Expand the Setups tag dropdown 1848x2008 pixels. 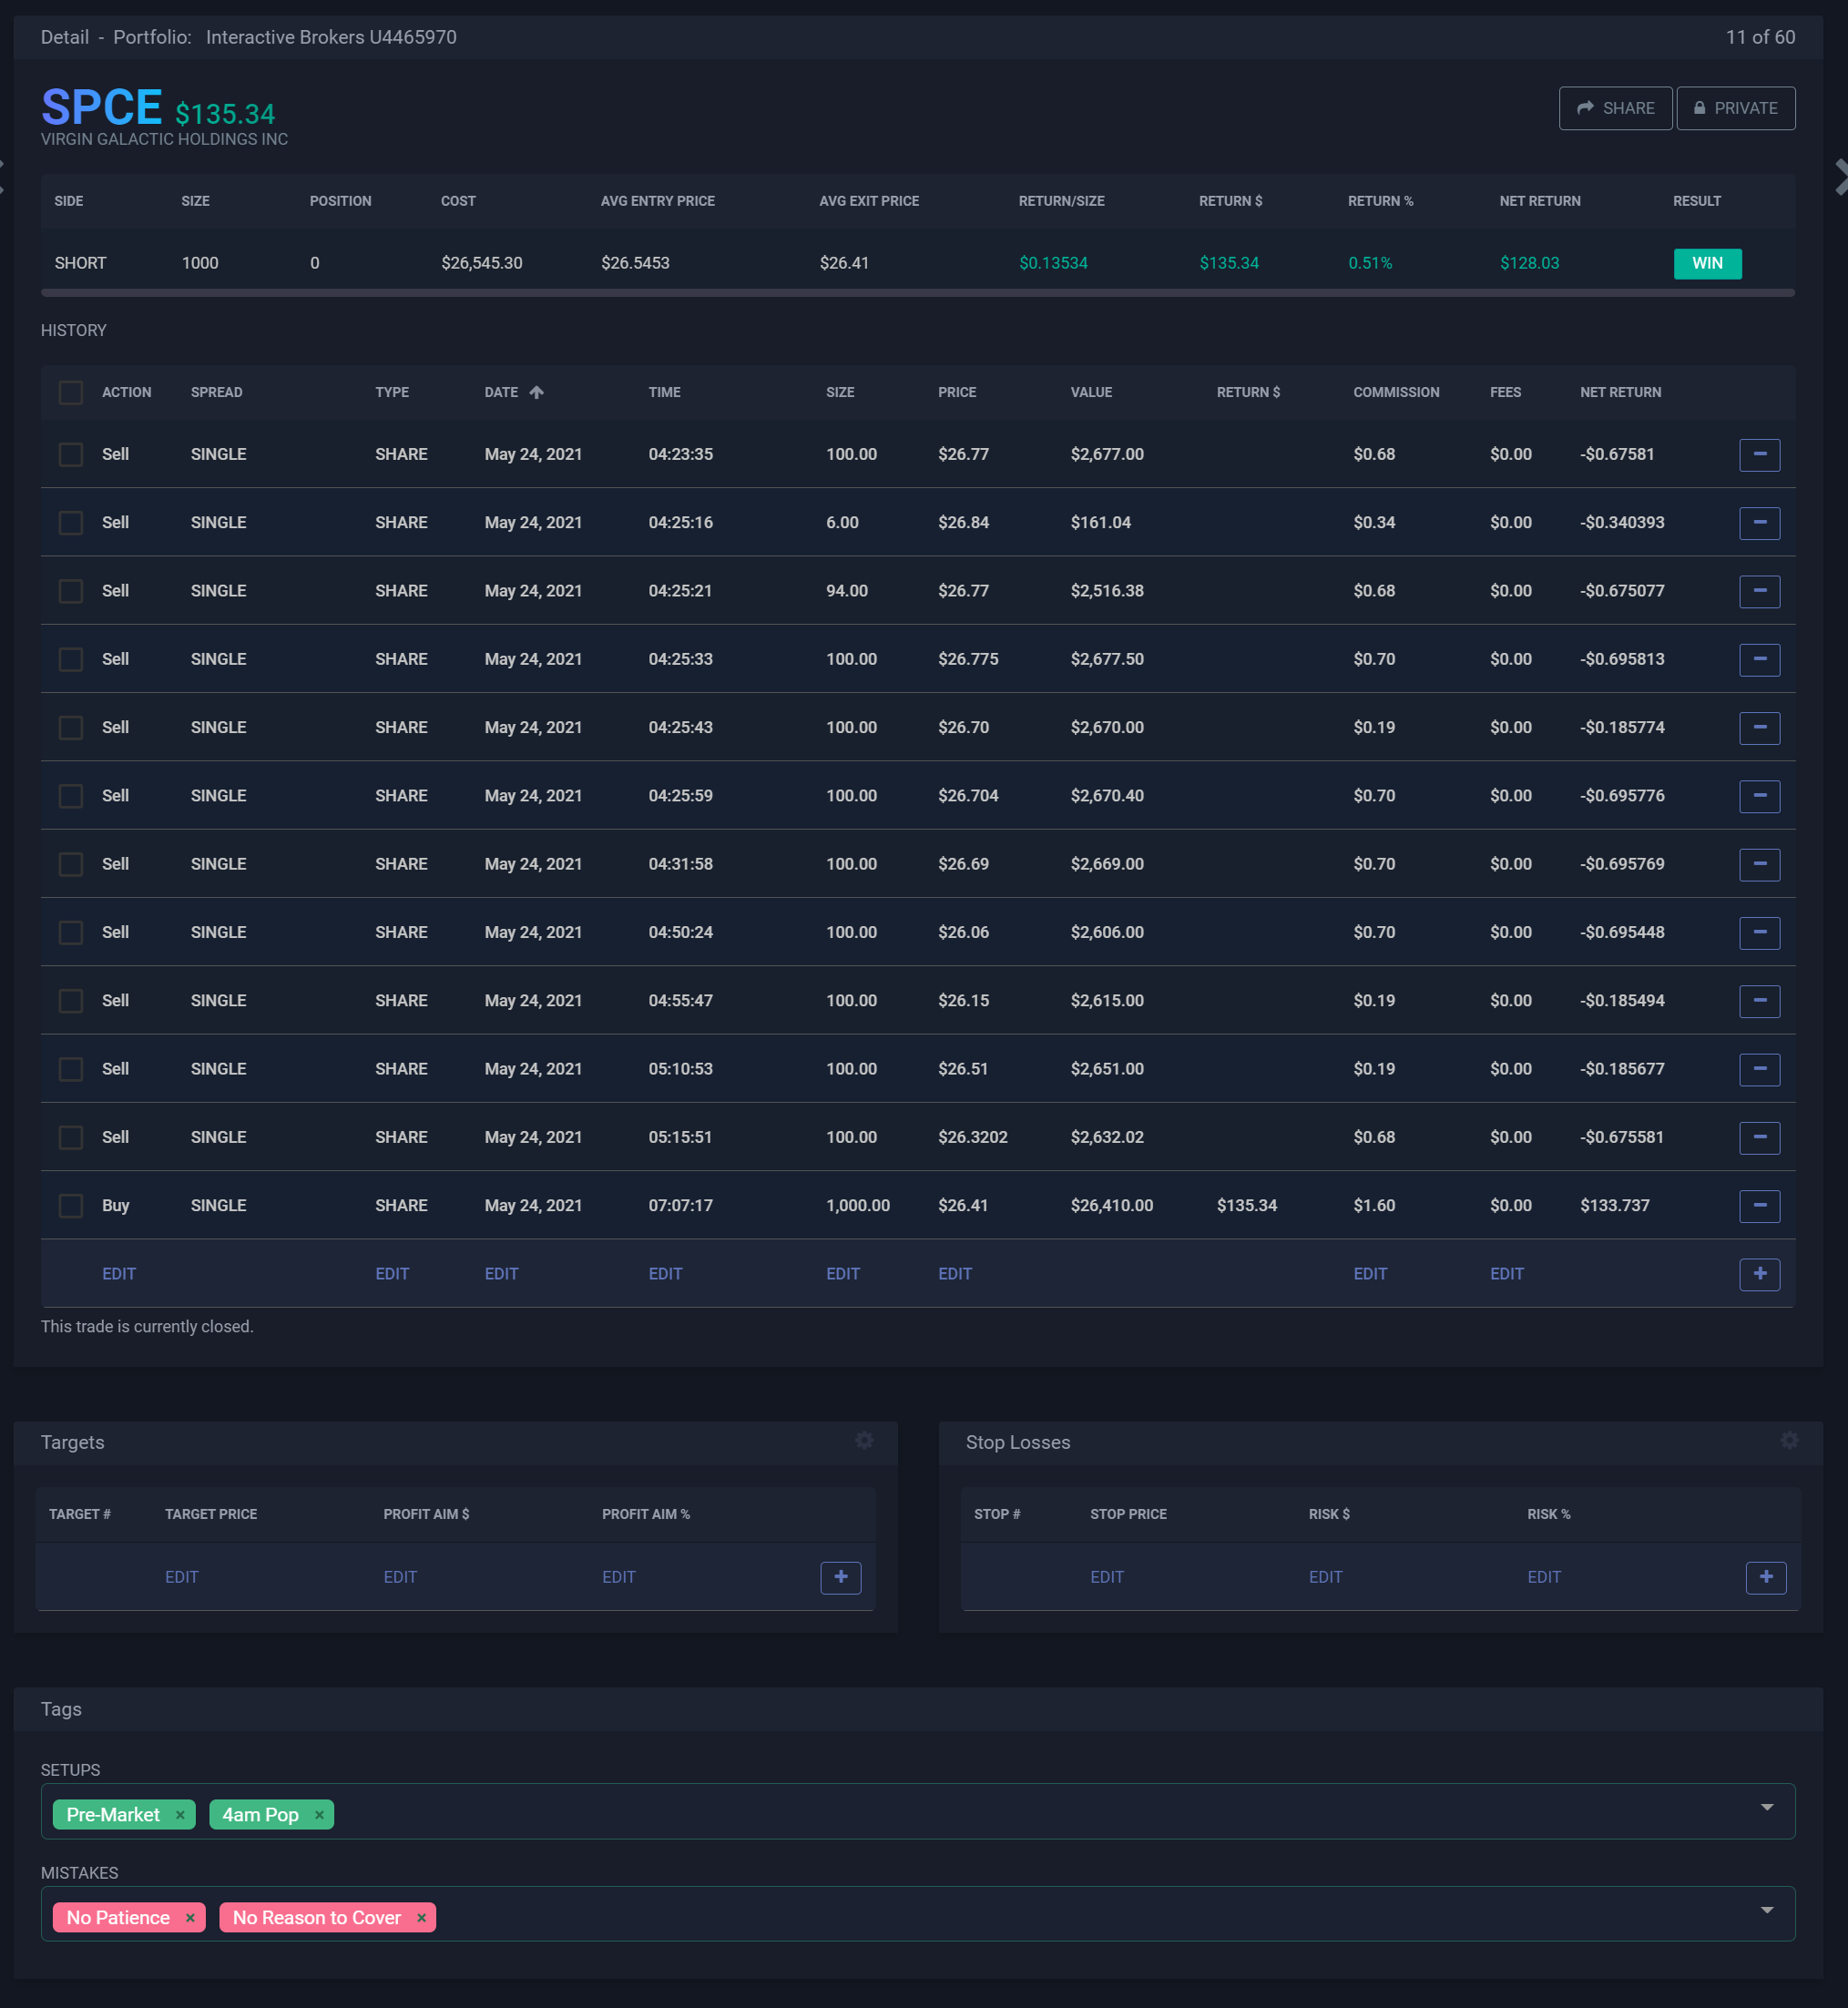(1766, 1807)
